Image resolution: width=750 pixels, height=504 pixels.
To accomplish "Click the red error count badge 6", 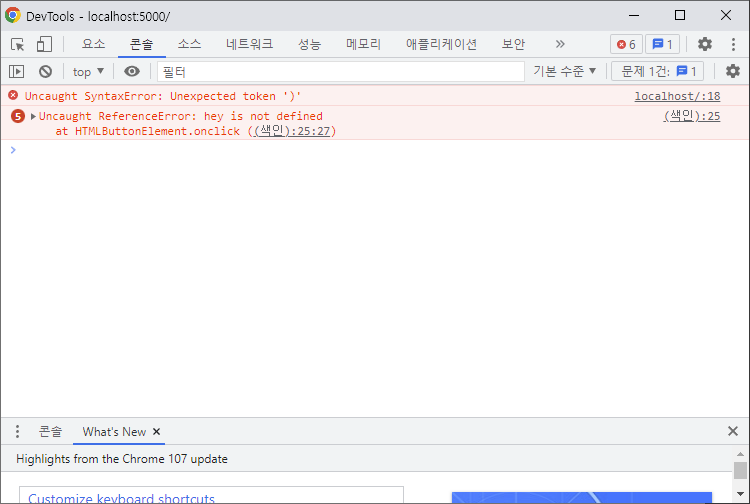I will point(626,44).
